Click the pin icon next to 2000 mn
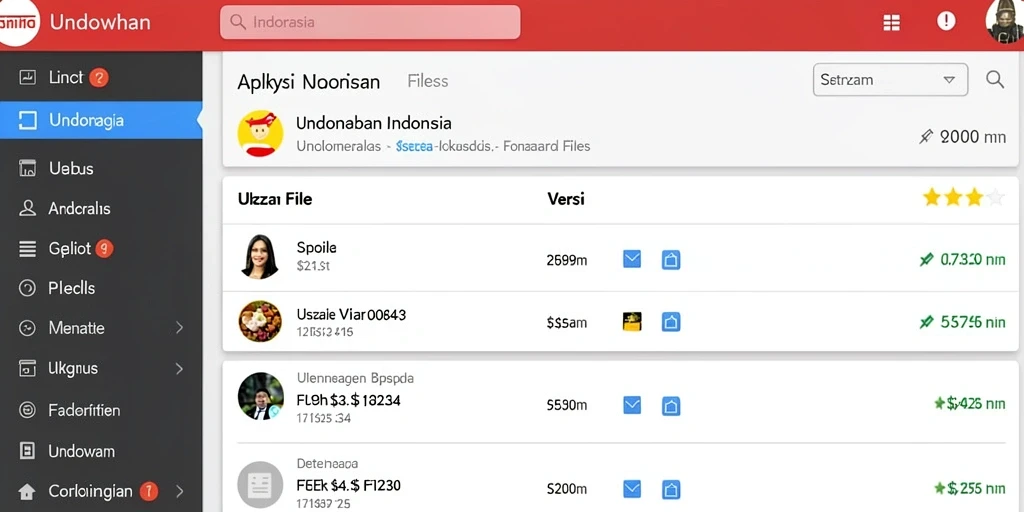Image resolution: width=1024 pixels, height=512 pixels. 925,136
